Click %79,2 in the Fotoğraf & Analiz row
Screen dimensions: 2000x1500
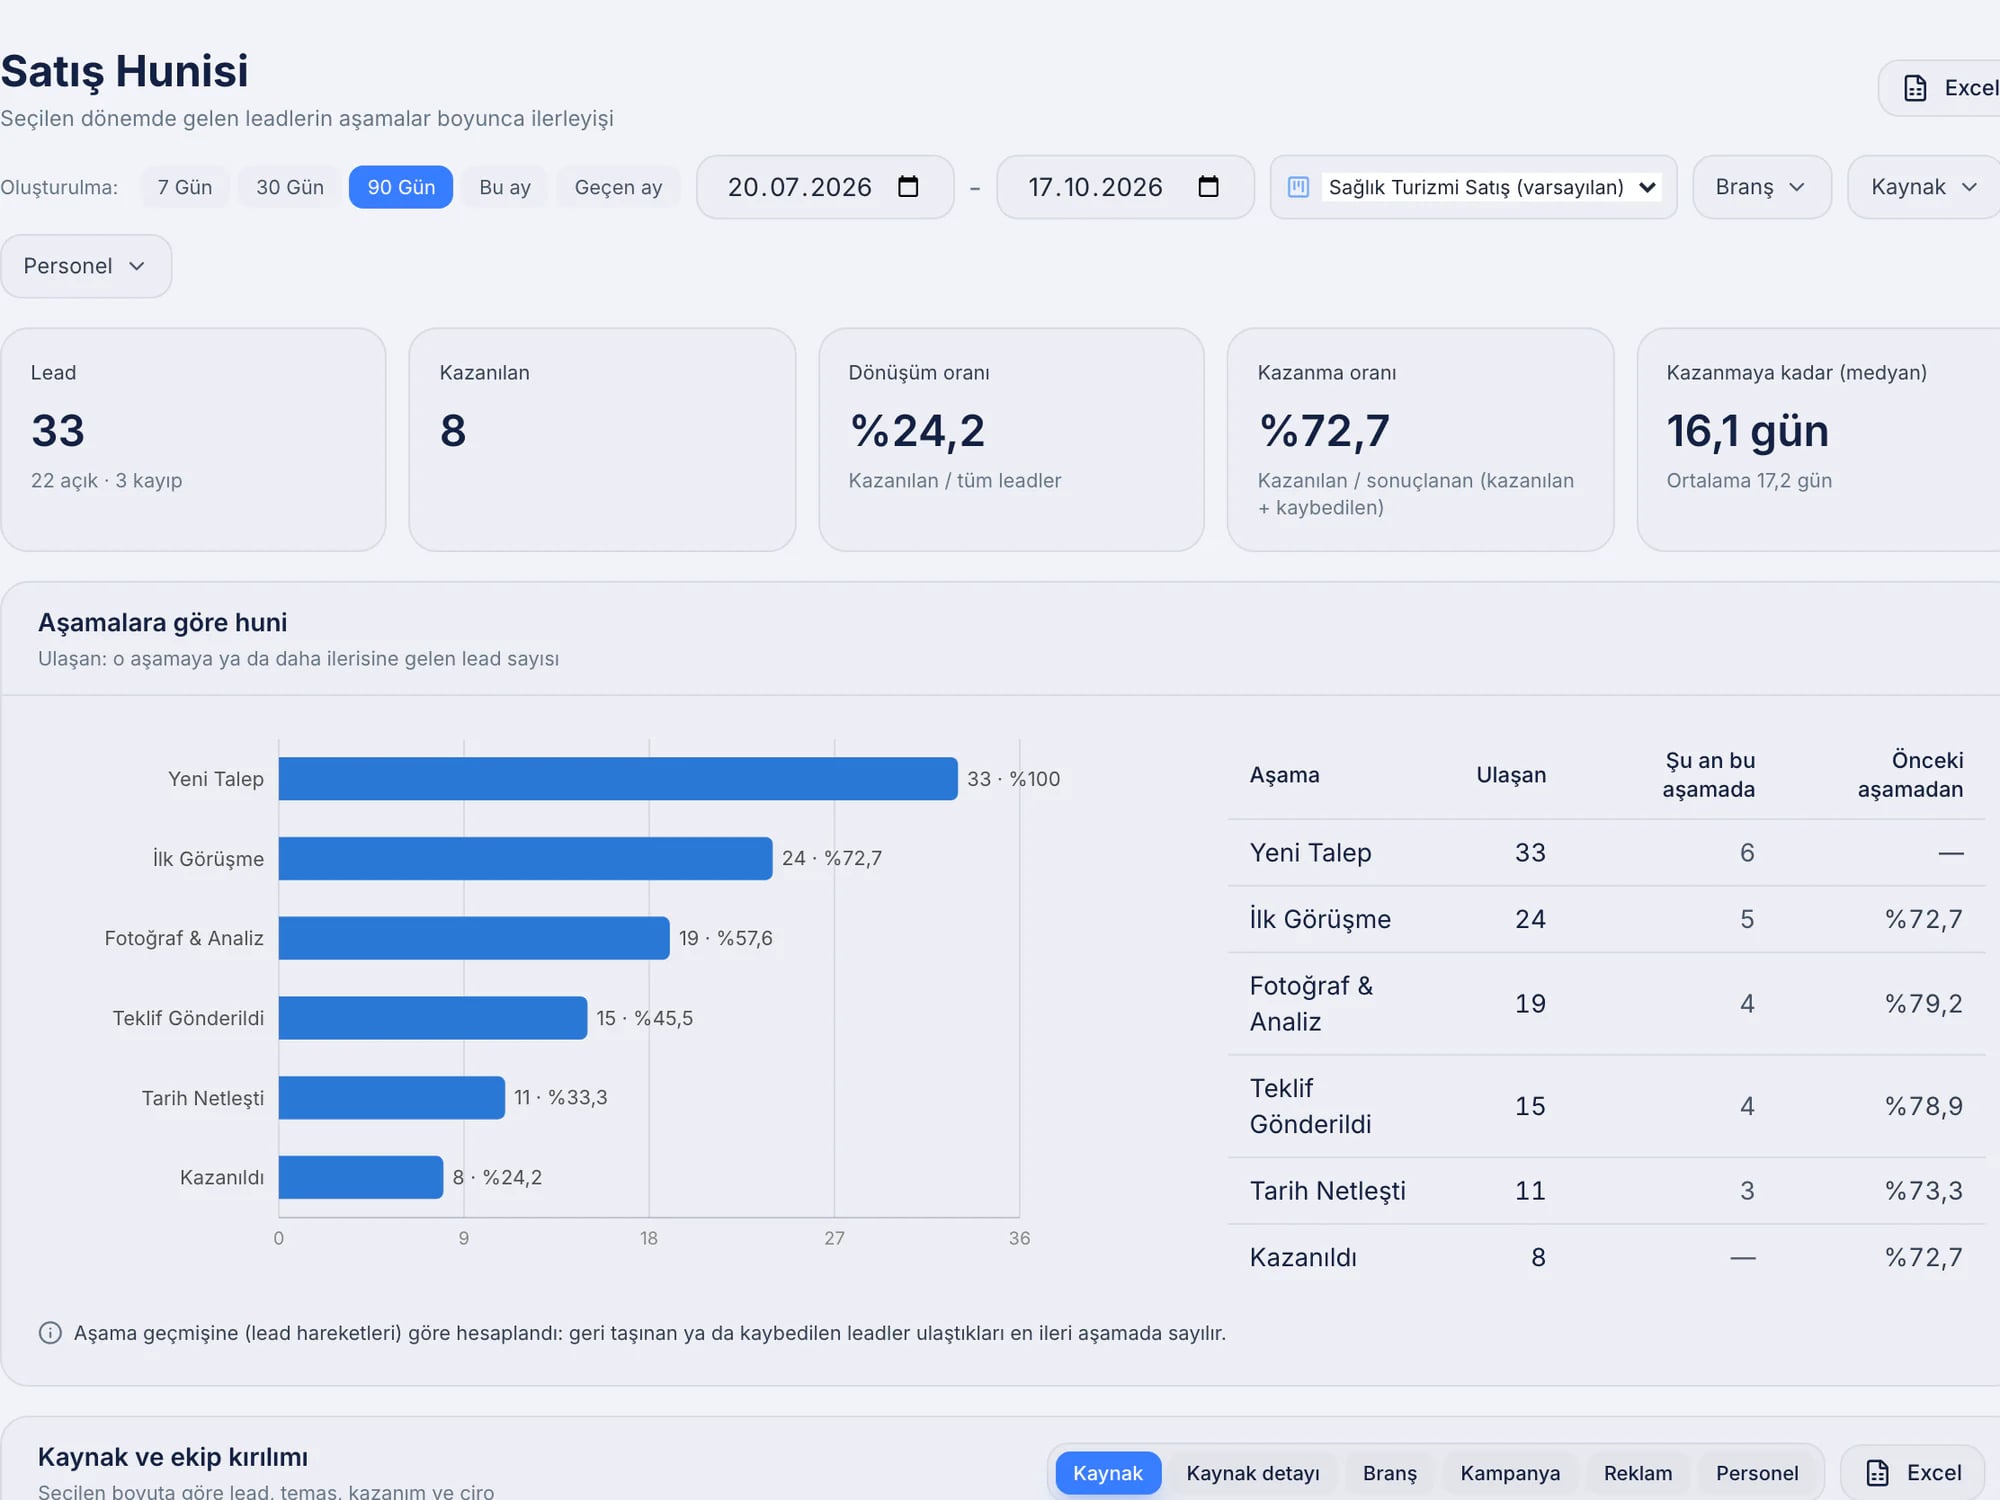coord(1923,1004)
